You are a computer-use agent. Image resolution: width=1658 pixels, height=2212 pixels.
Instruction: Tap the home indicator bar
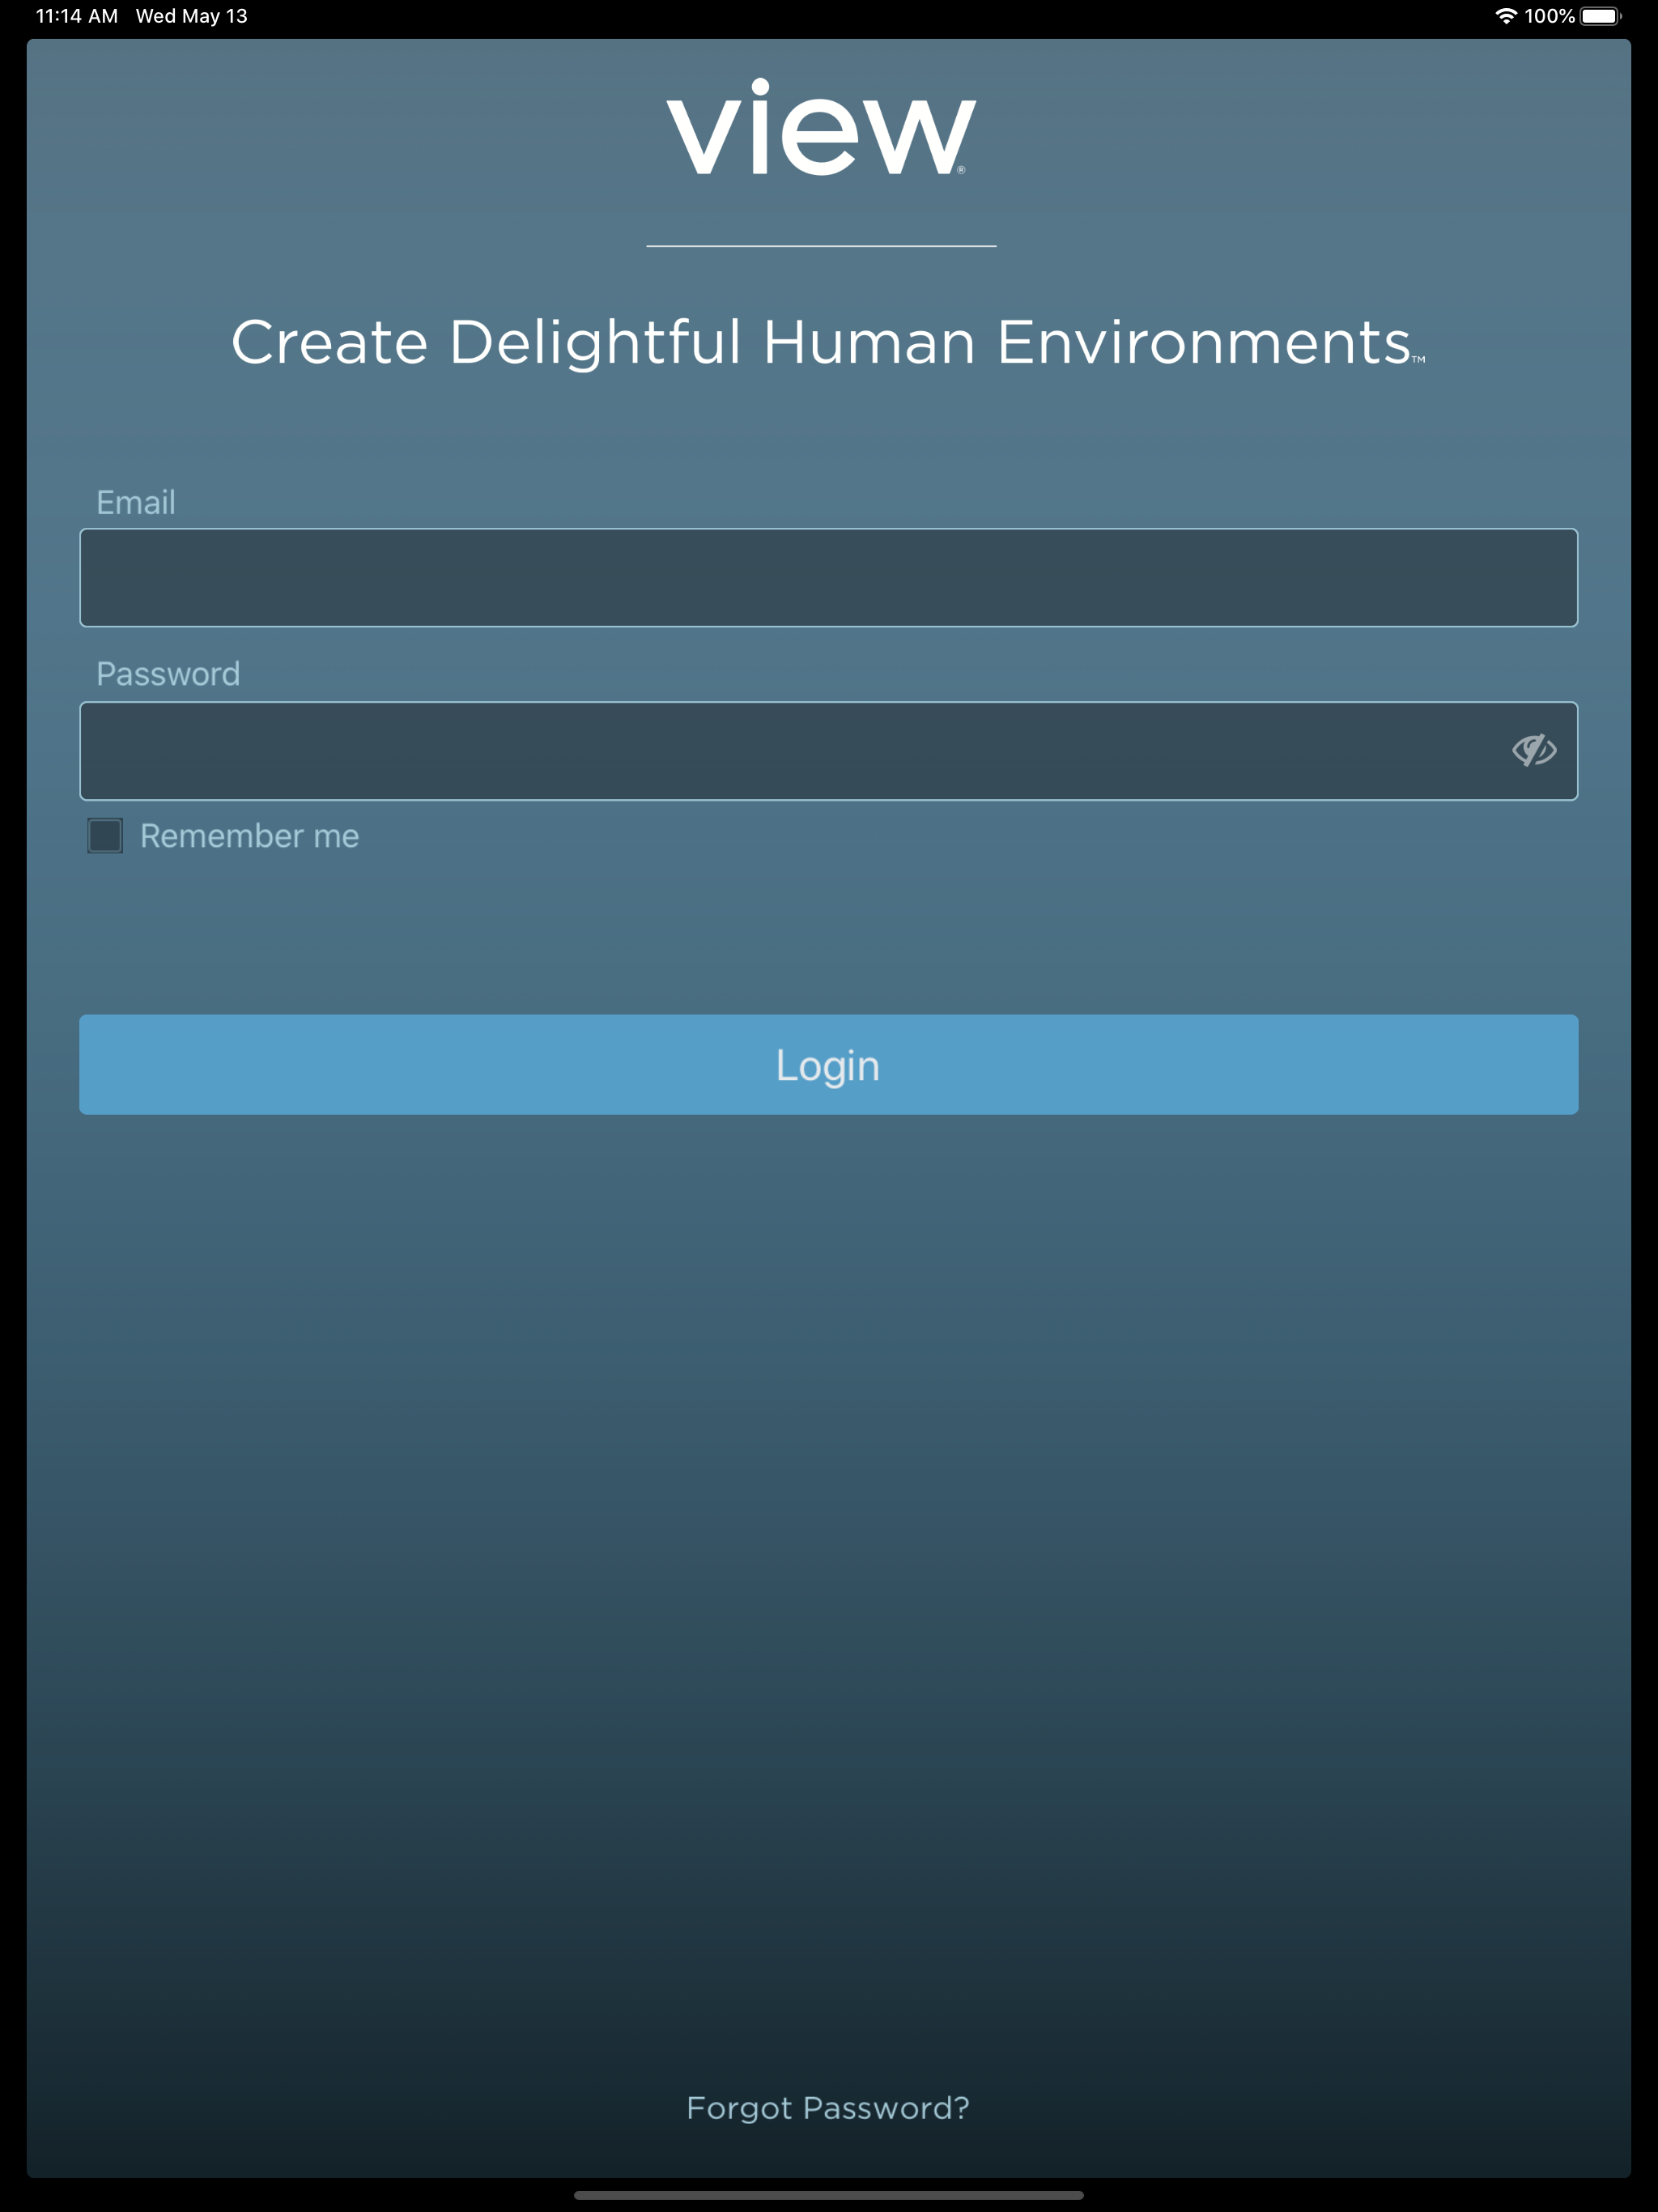(828, 2195)
